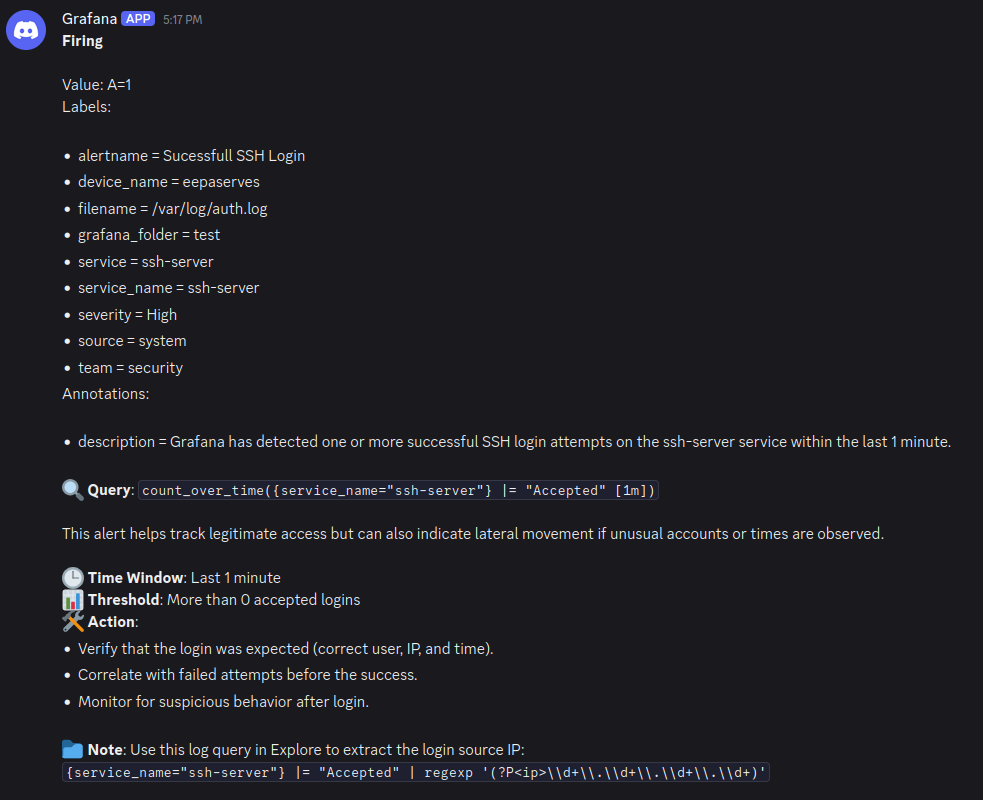Click the folder emoji beside Note
Viewport: 983px width, 800px height.
click(x=73, y=749)
